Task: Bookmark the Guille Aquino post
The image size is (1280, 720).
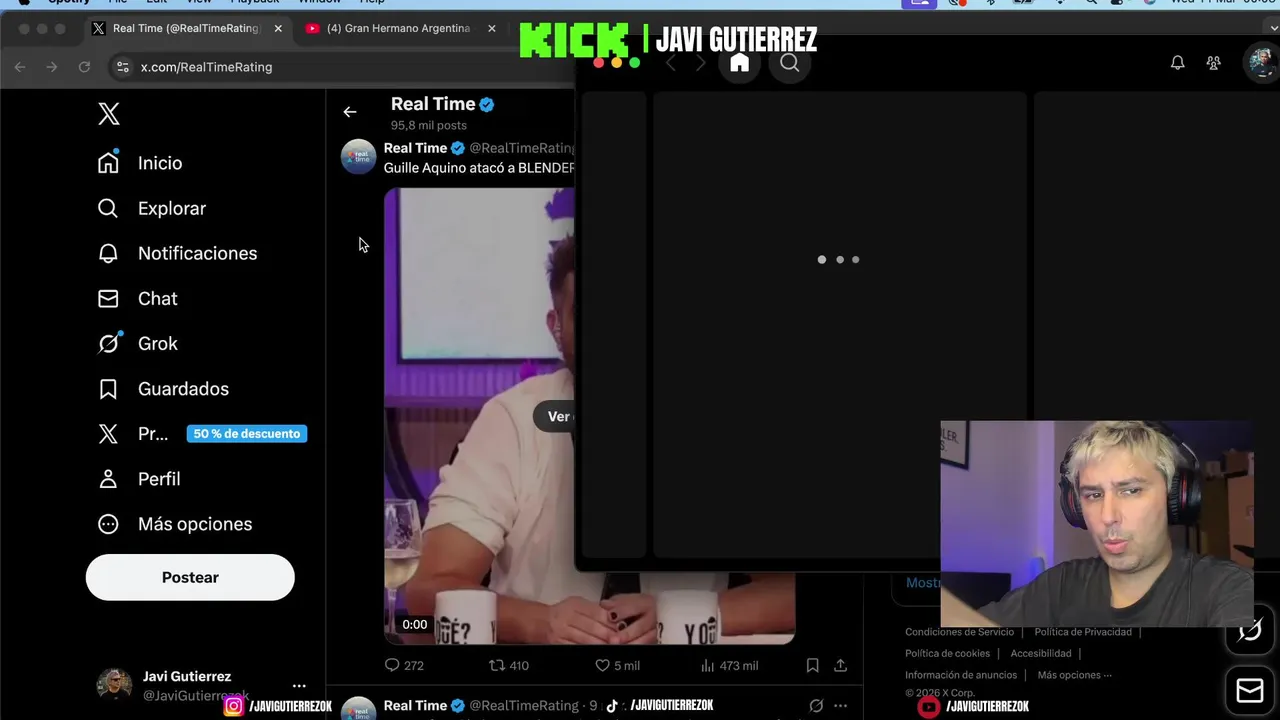Action: click(x=813, y=665)
